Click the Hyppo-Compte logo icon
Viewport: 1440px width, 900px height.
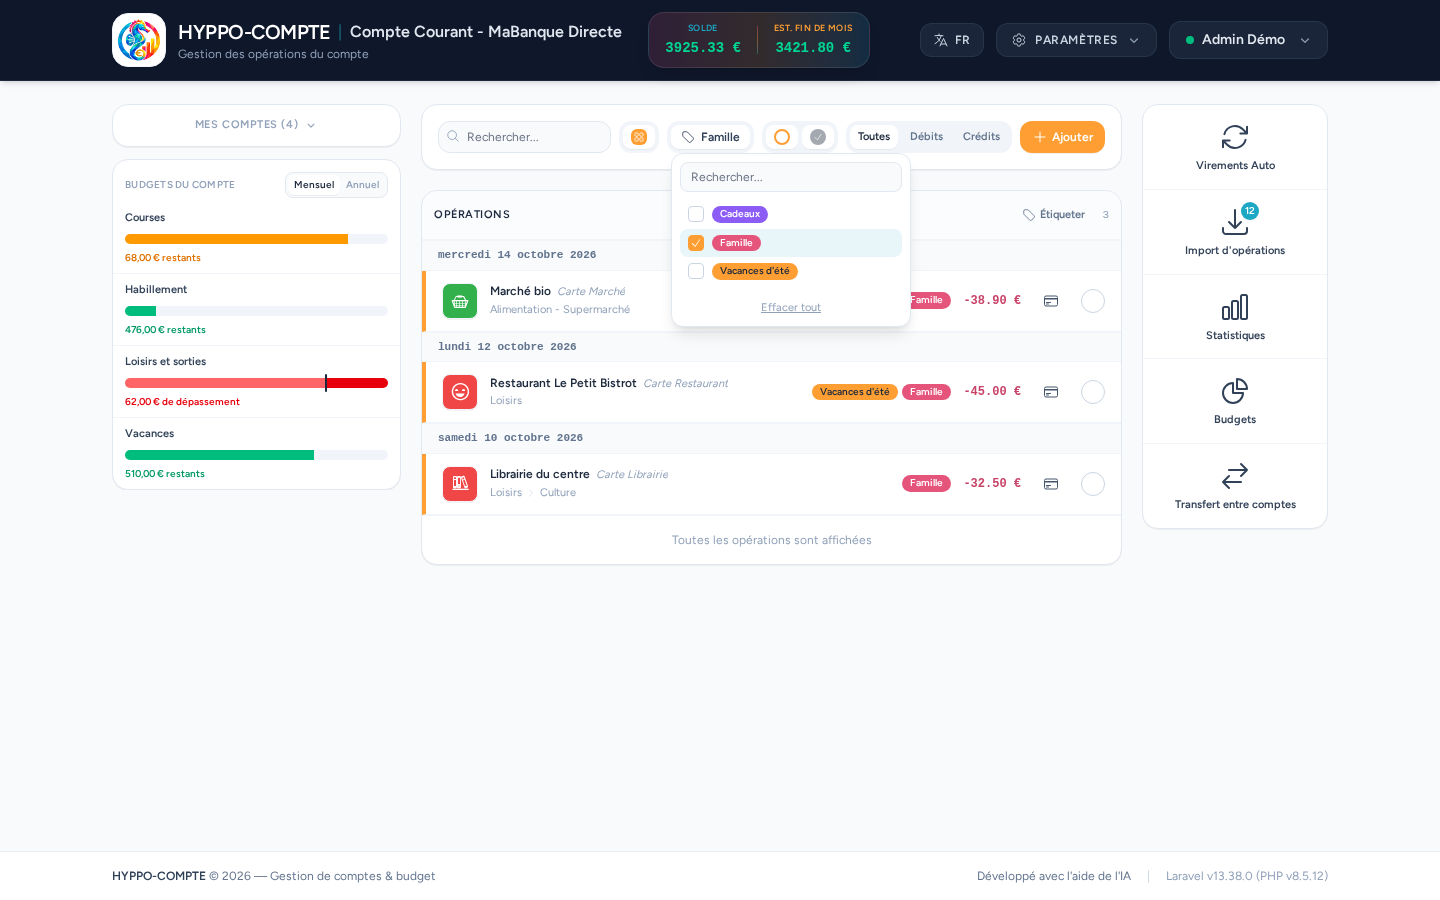point(139,40)
